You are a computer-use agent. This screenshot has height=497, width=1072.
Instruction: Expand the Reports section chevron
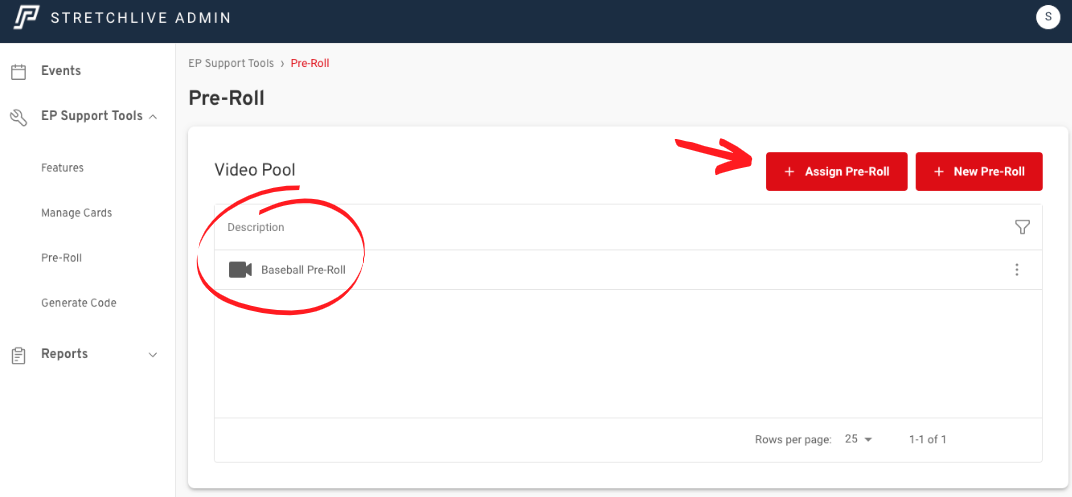(x=153, y=355)
